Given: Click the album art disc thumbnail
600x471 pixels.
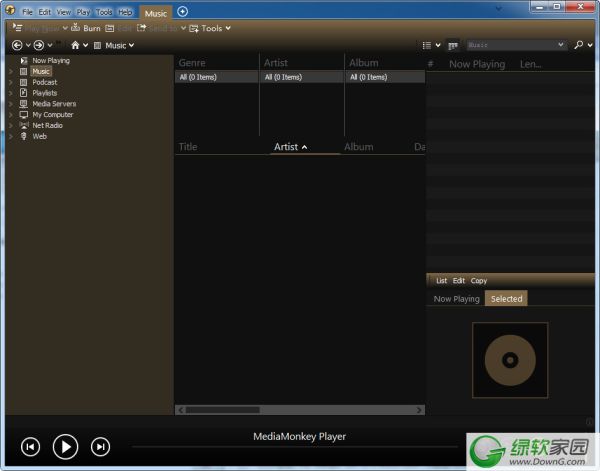Looking at the screenshot, I should 510,360.
